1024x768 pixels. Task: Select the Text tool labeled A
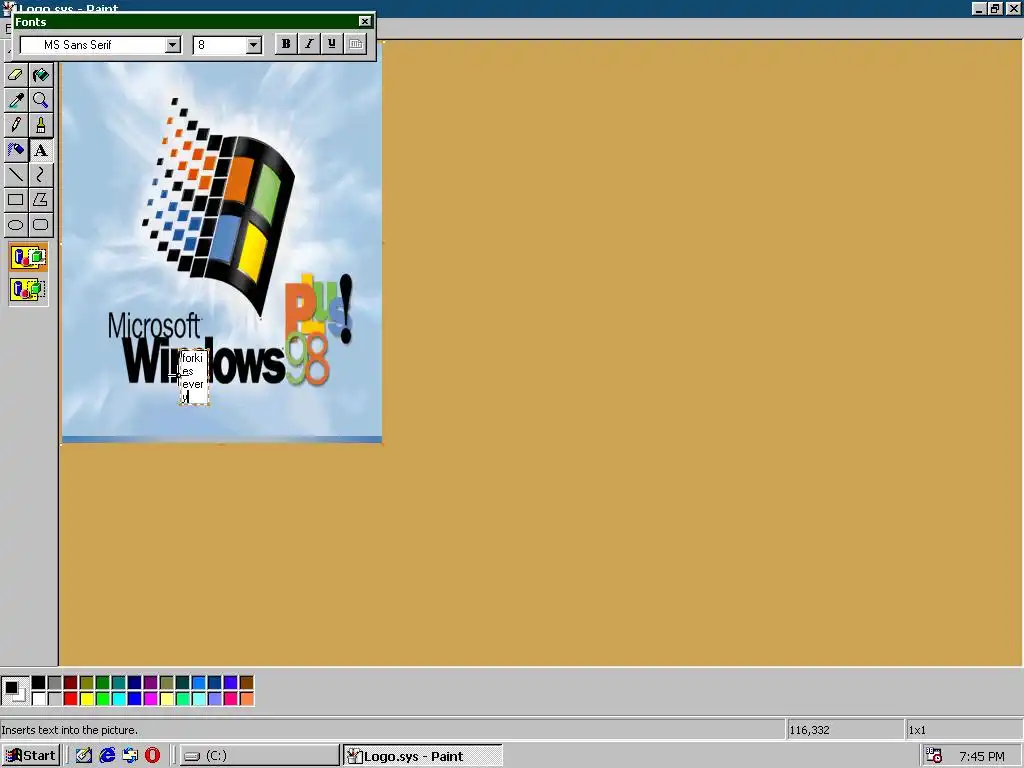pos(40,150)
